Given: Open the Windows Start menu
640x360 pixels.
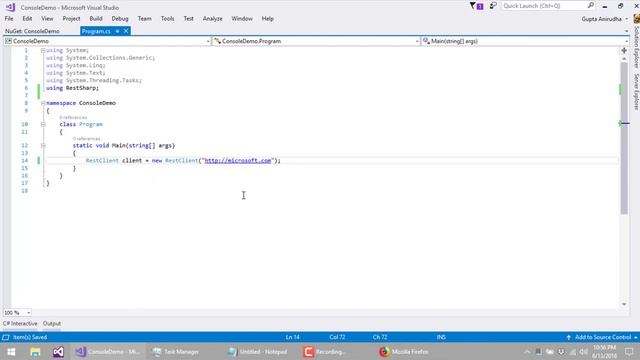Looking at the screenshot, I should tap(11, 352).
